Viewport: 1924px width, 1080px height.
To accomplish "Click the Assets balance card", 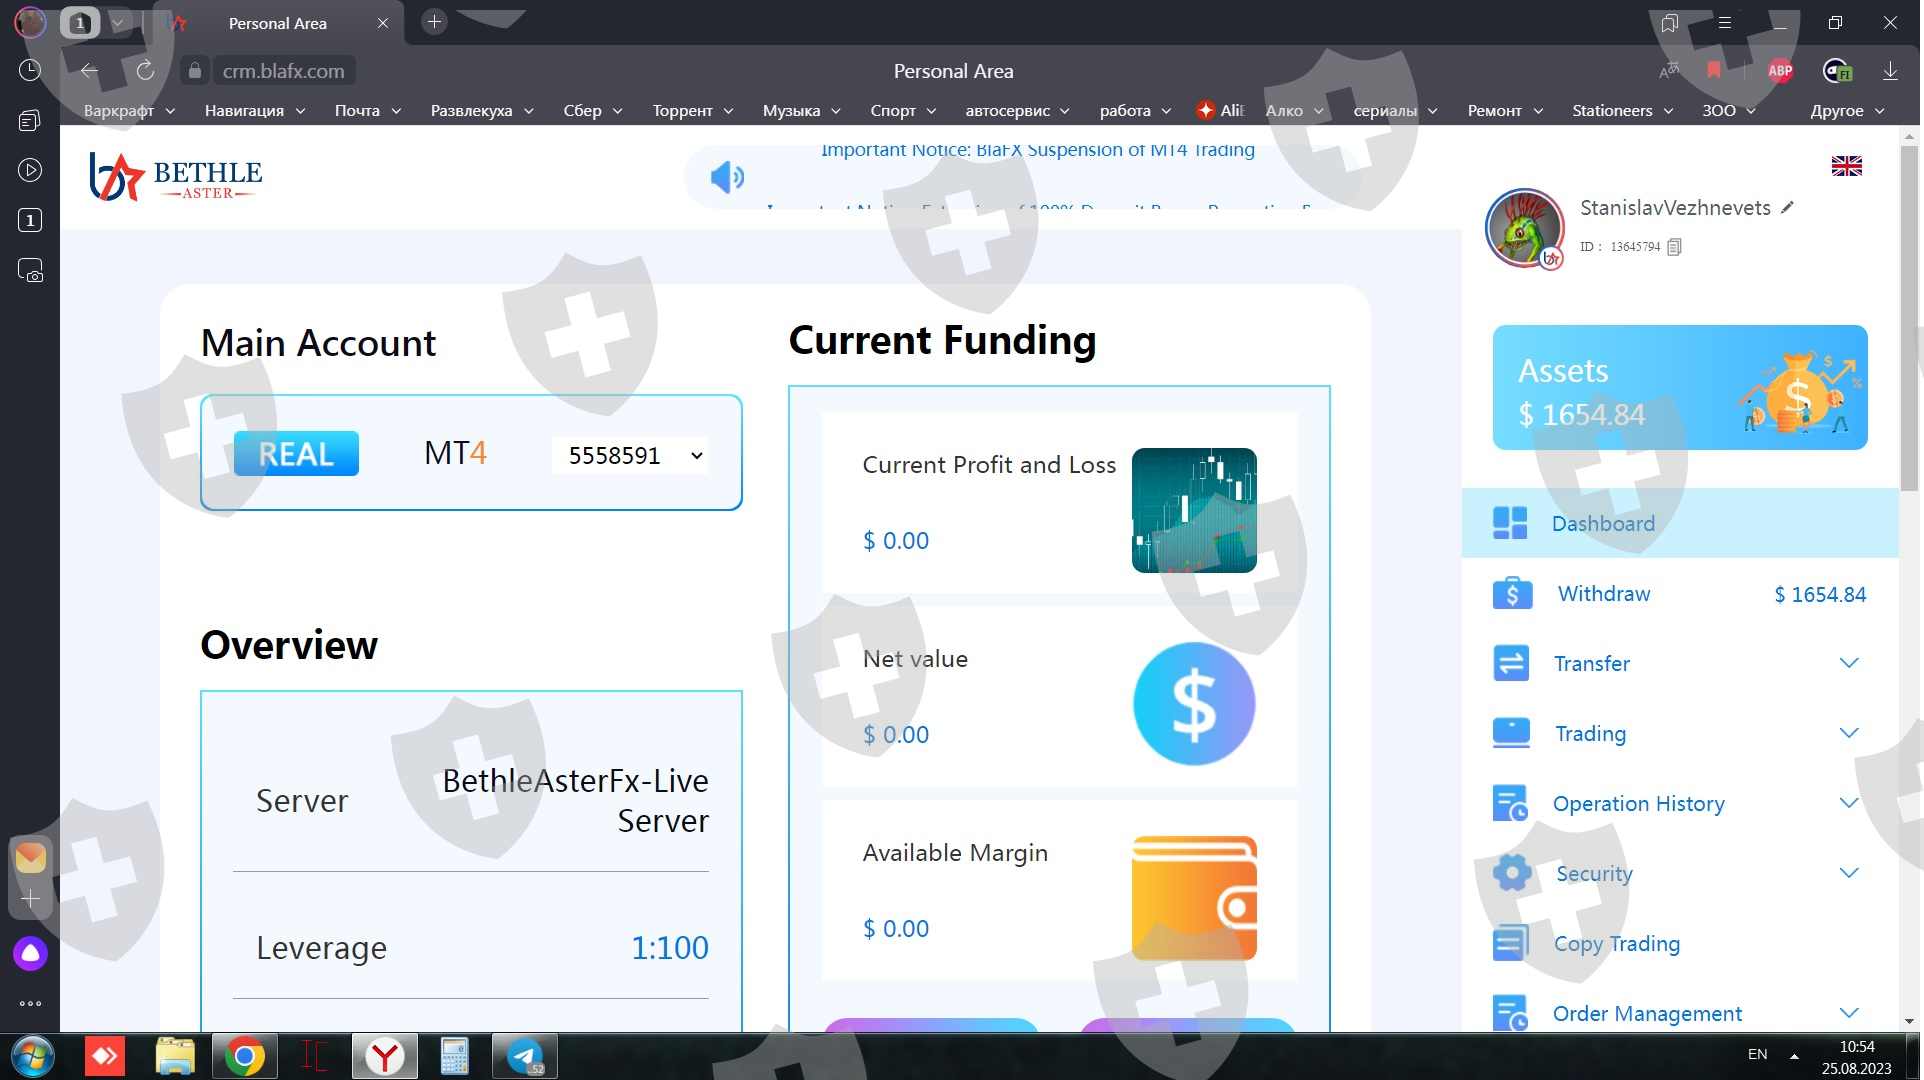I will (1679, 387).
